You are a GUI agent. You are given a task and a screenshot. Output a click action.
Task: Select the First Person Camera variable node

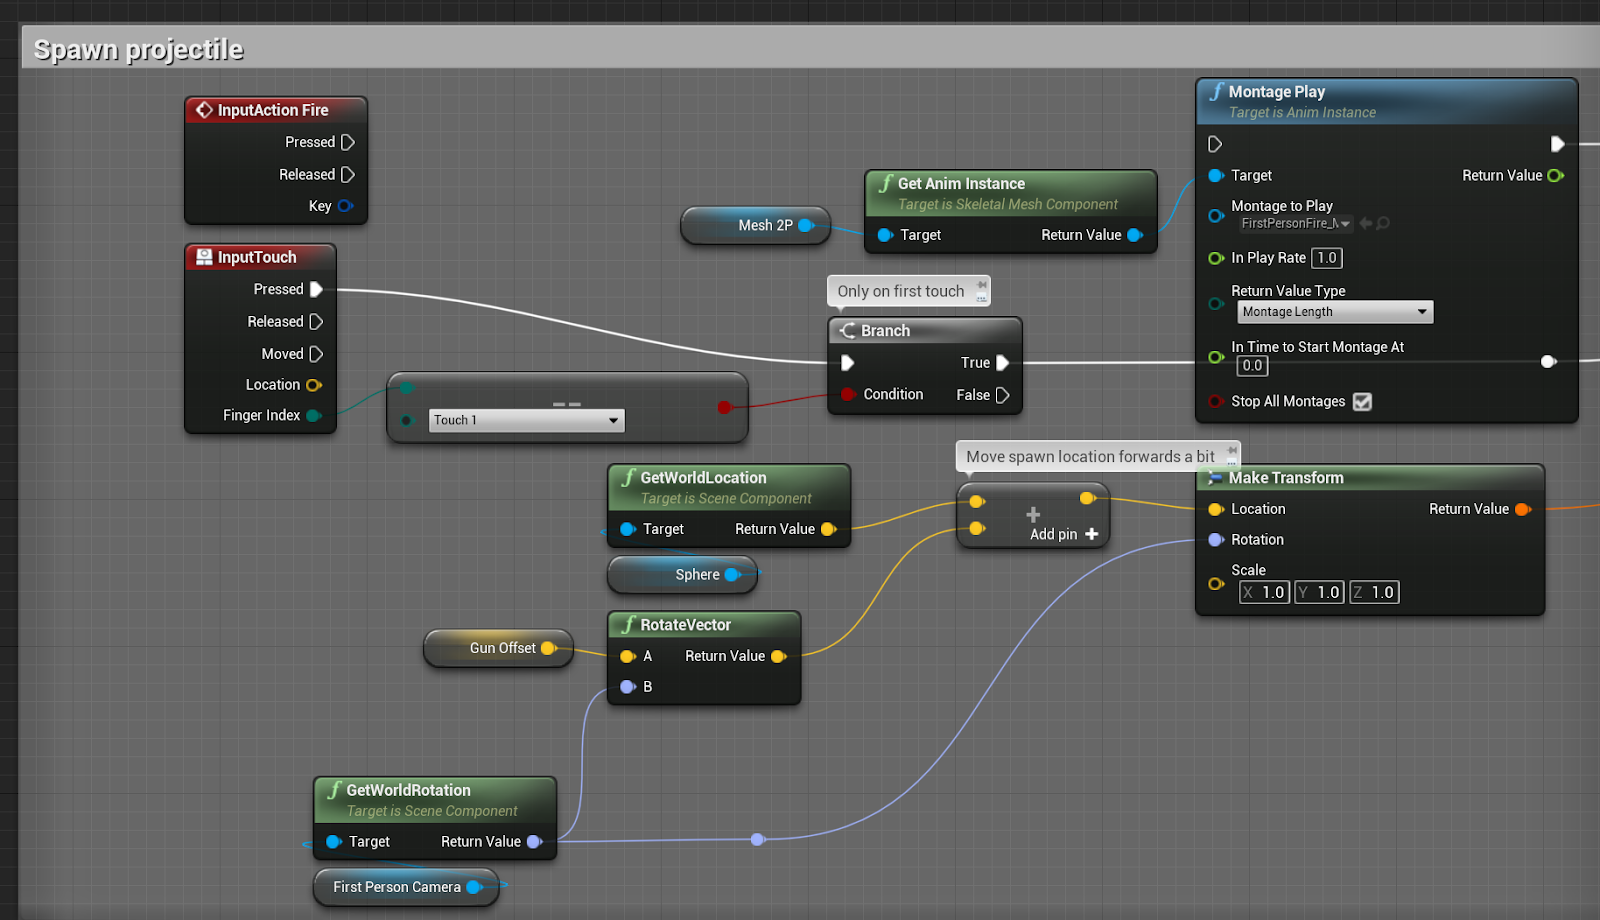coord(406,887)
